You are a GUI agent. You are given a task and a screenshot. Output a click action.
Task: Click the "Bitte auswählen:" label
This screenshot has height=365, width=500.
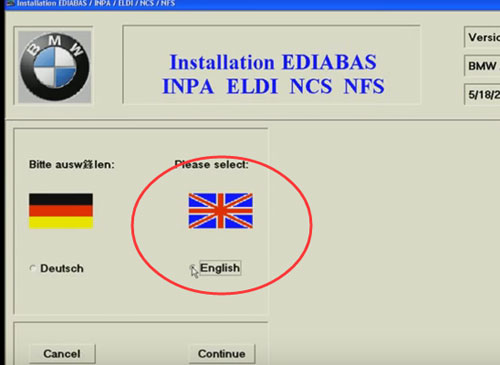point(72,165)
